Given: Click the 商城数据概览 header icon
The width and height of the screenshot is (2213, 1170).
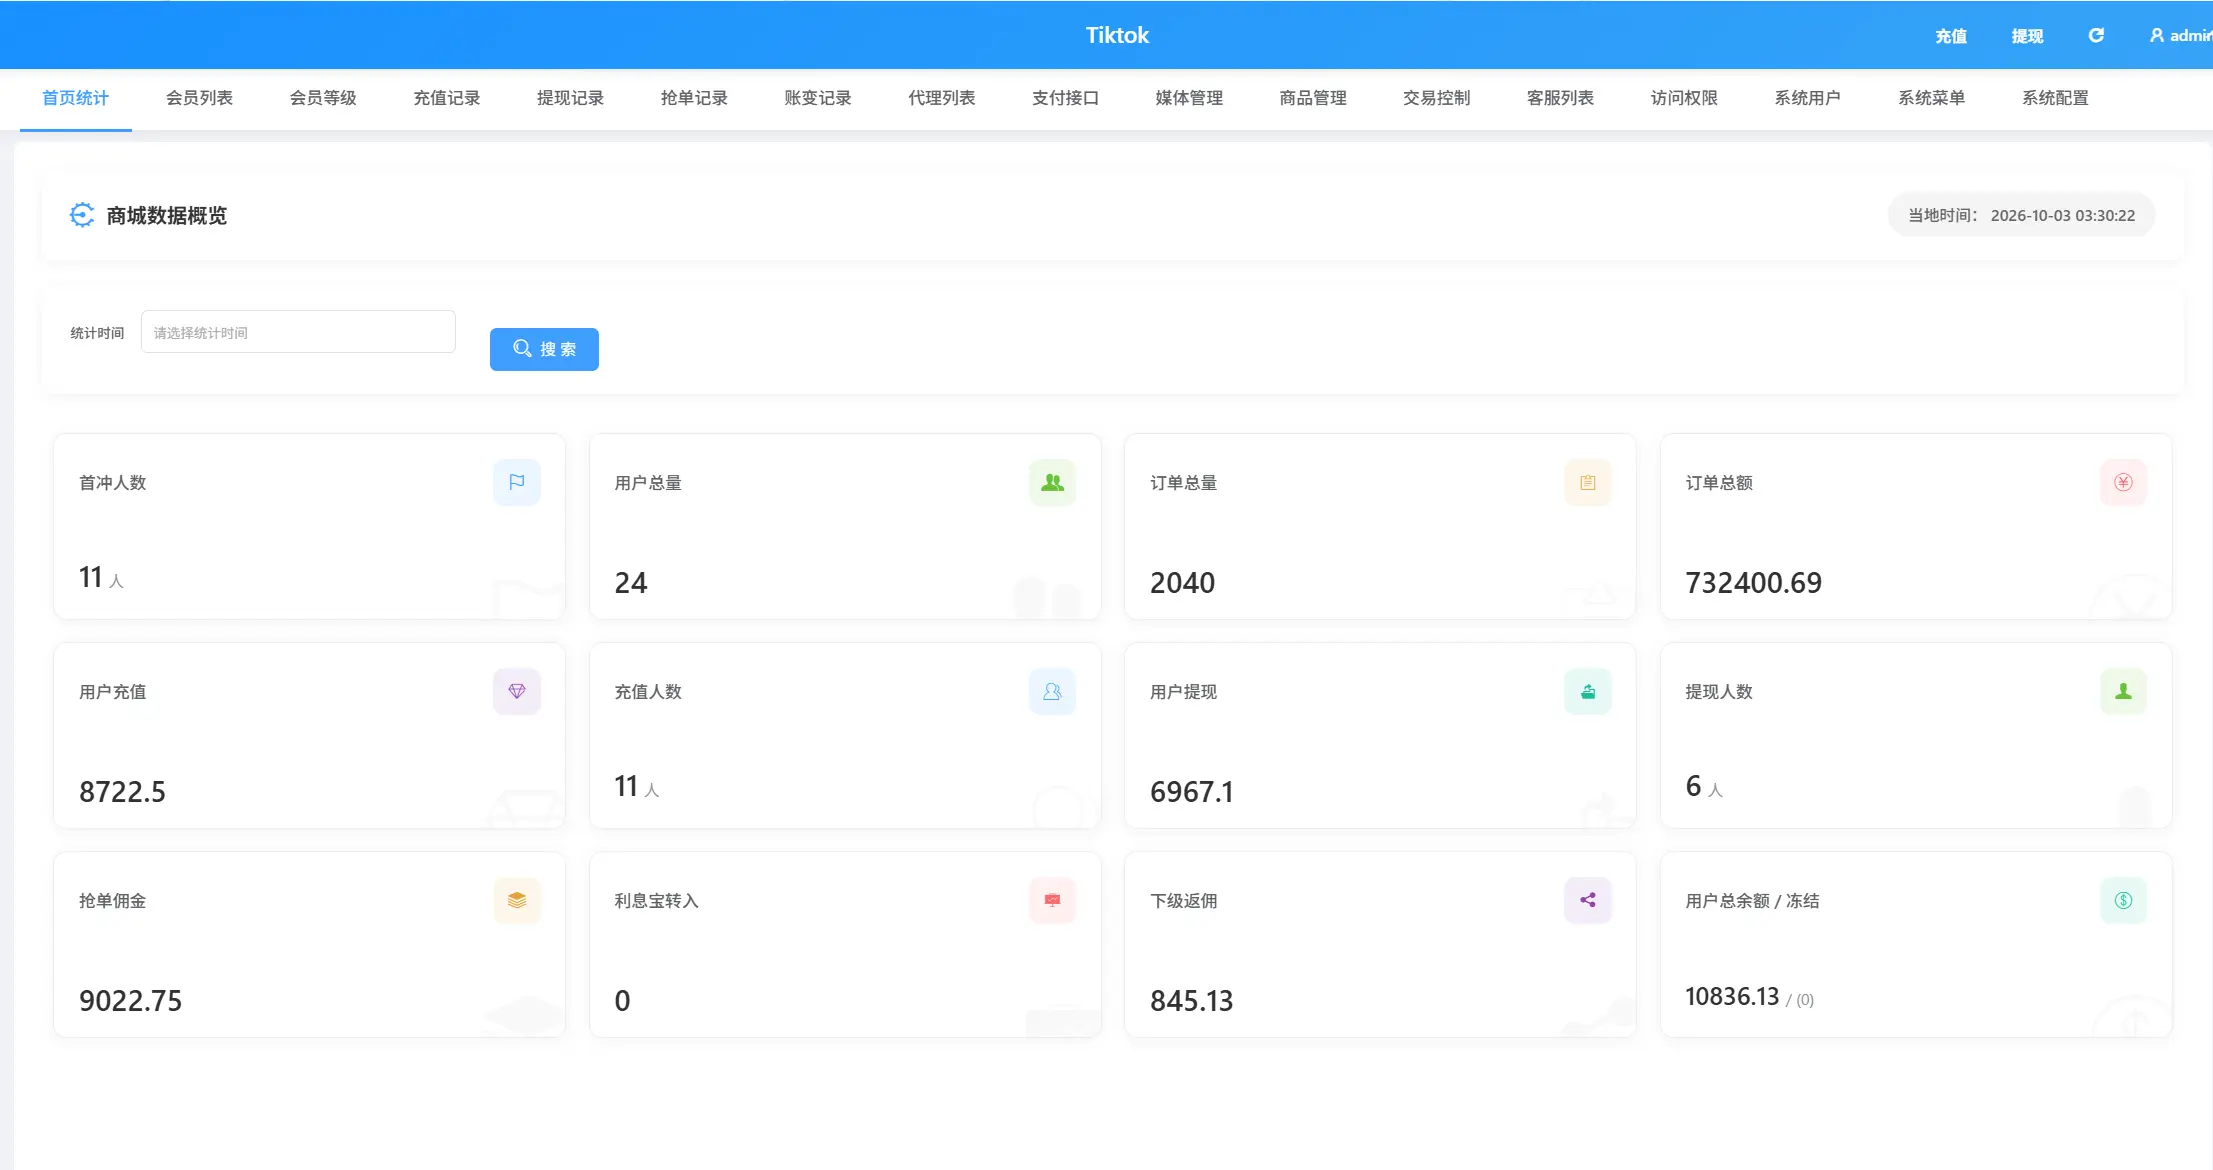Looking at the screenshot, I should tap(82, 215).
